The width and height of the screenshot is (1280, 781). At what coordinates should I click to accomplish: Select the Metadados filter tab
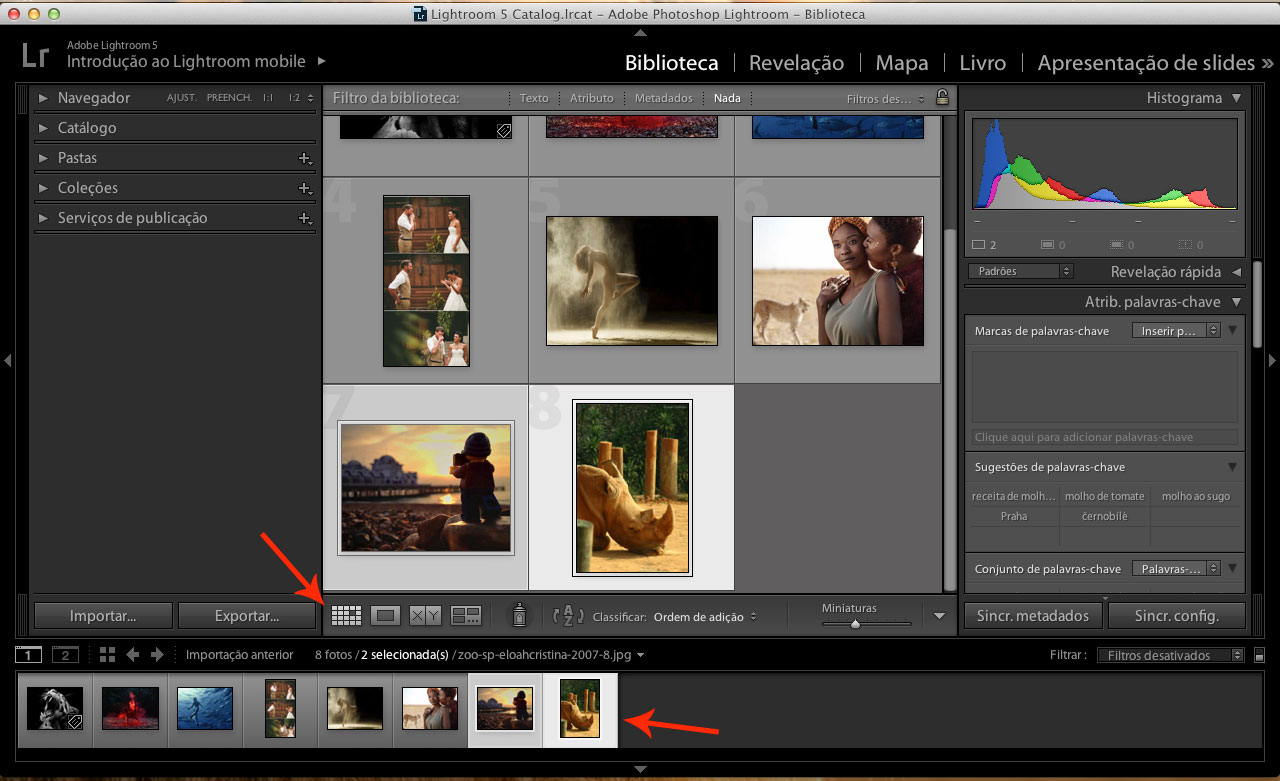pos(663,98)
